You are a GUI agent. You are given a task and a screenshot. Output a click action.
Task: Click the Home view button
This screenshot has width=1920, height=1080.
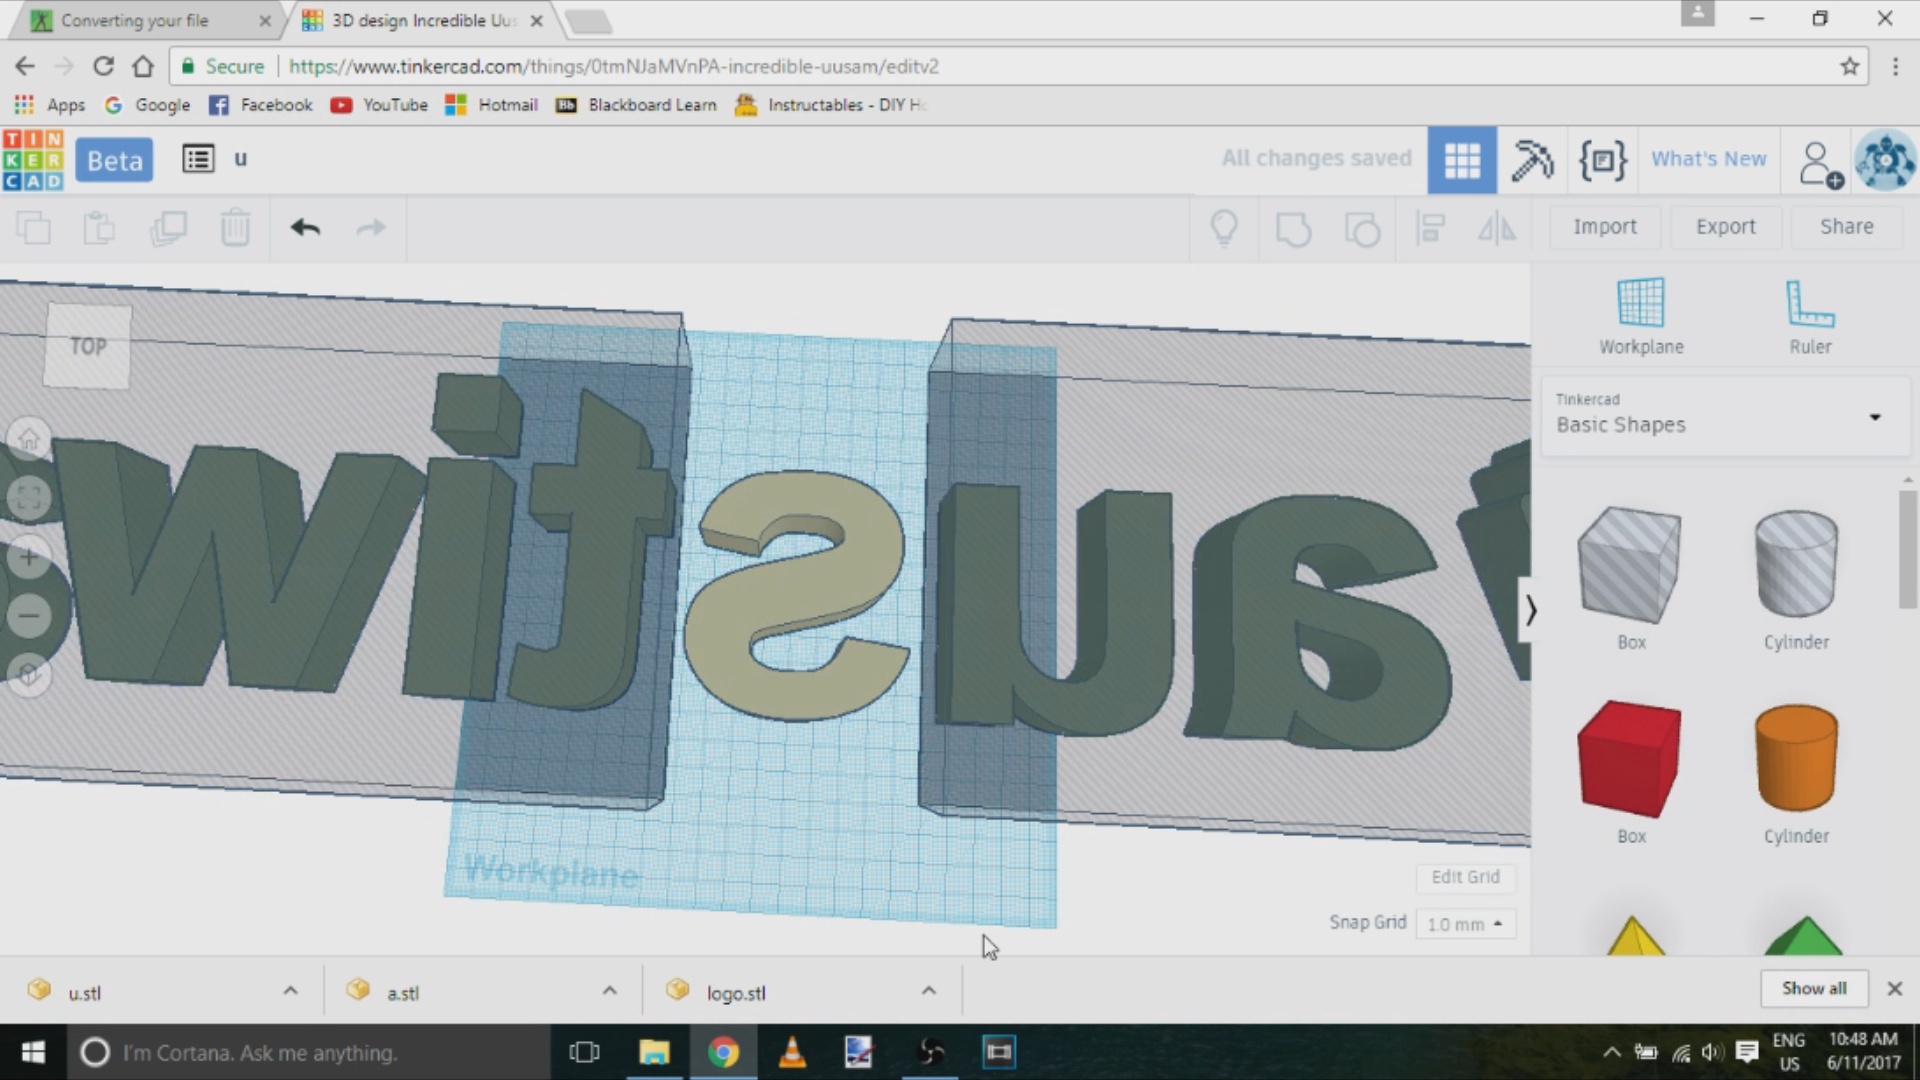29,439
